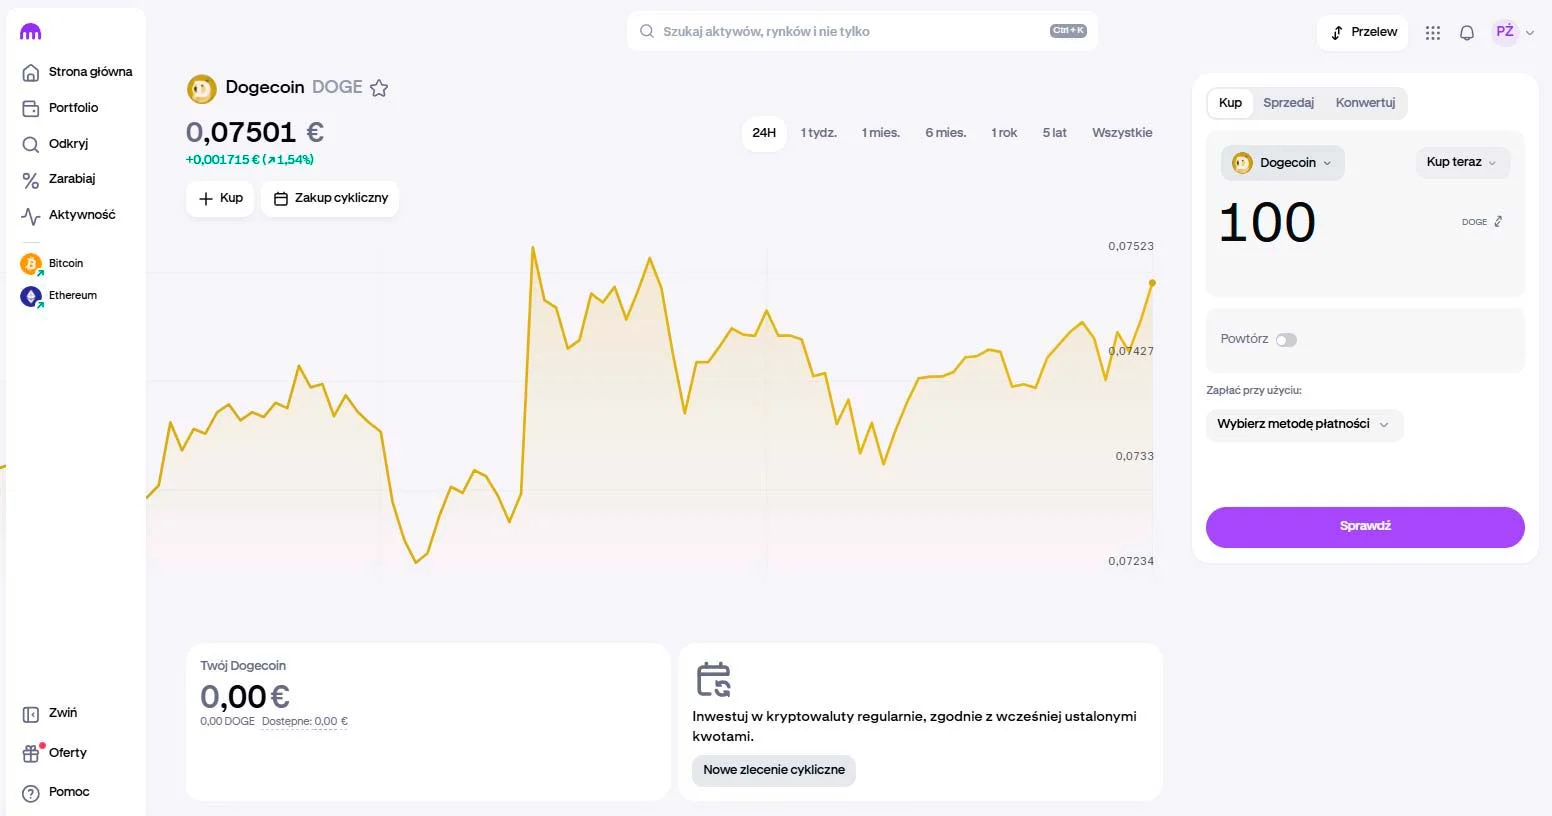
Task: Go to the Odkryj discover page
Action: coord(55,144)
